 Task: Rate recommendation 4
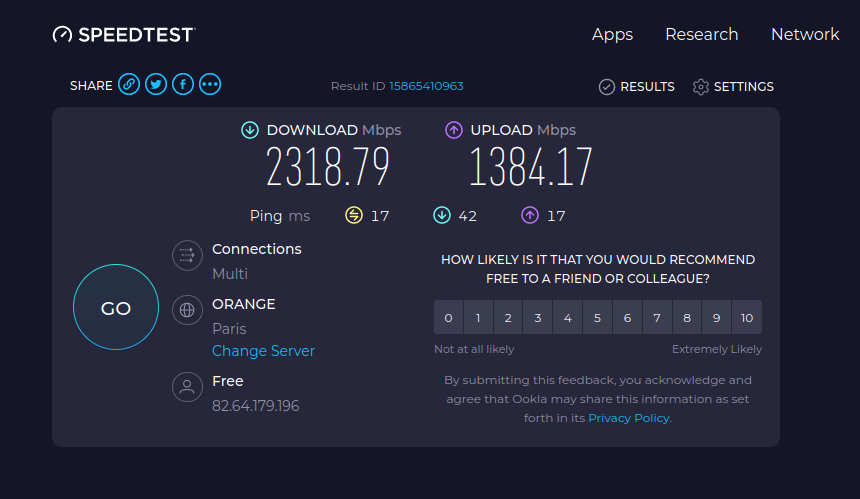pyautogui.click(x=568, y=317)
